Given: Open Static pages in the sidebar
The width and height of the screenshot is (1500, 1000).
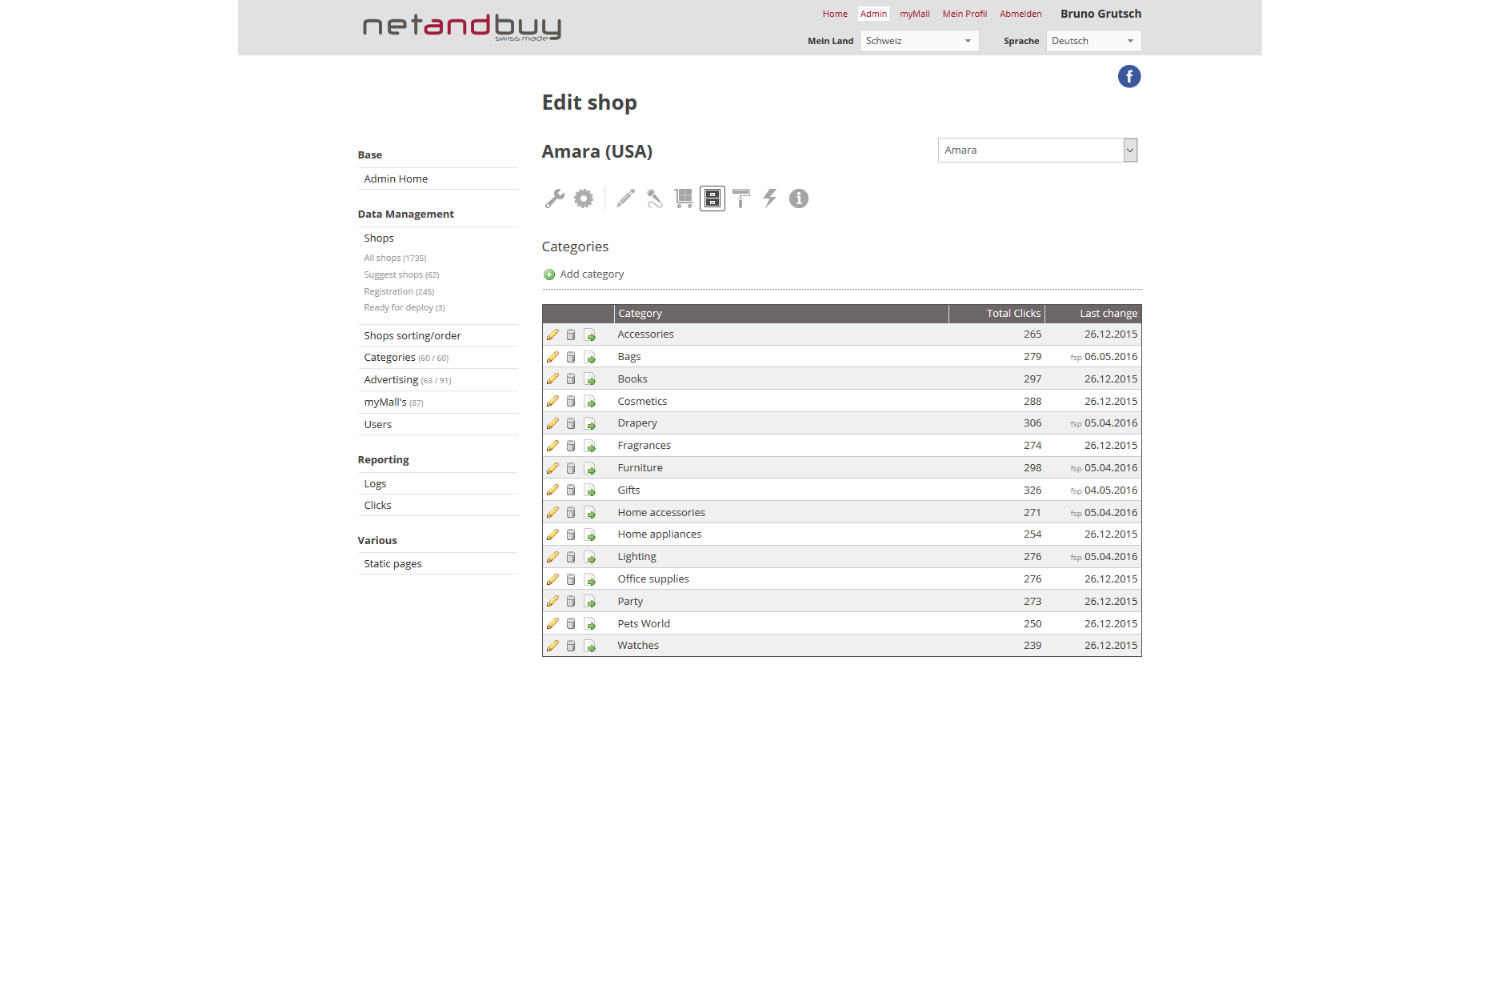Looking at the screenshot, I should pos(393,564).
